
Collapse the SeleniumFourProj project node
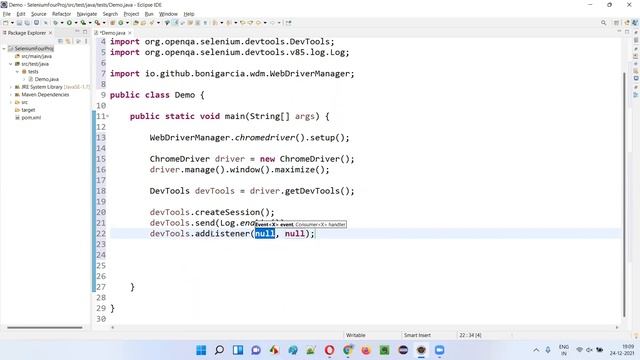click(x=4, y=49)
